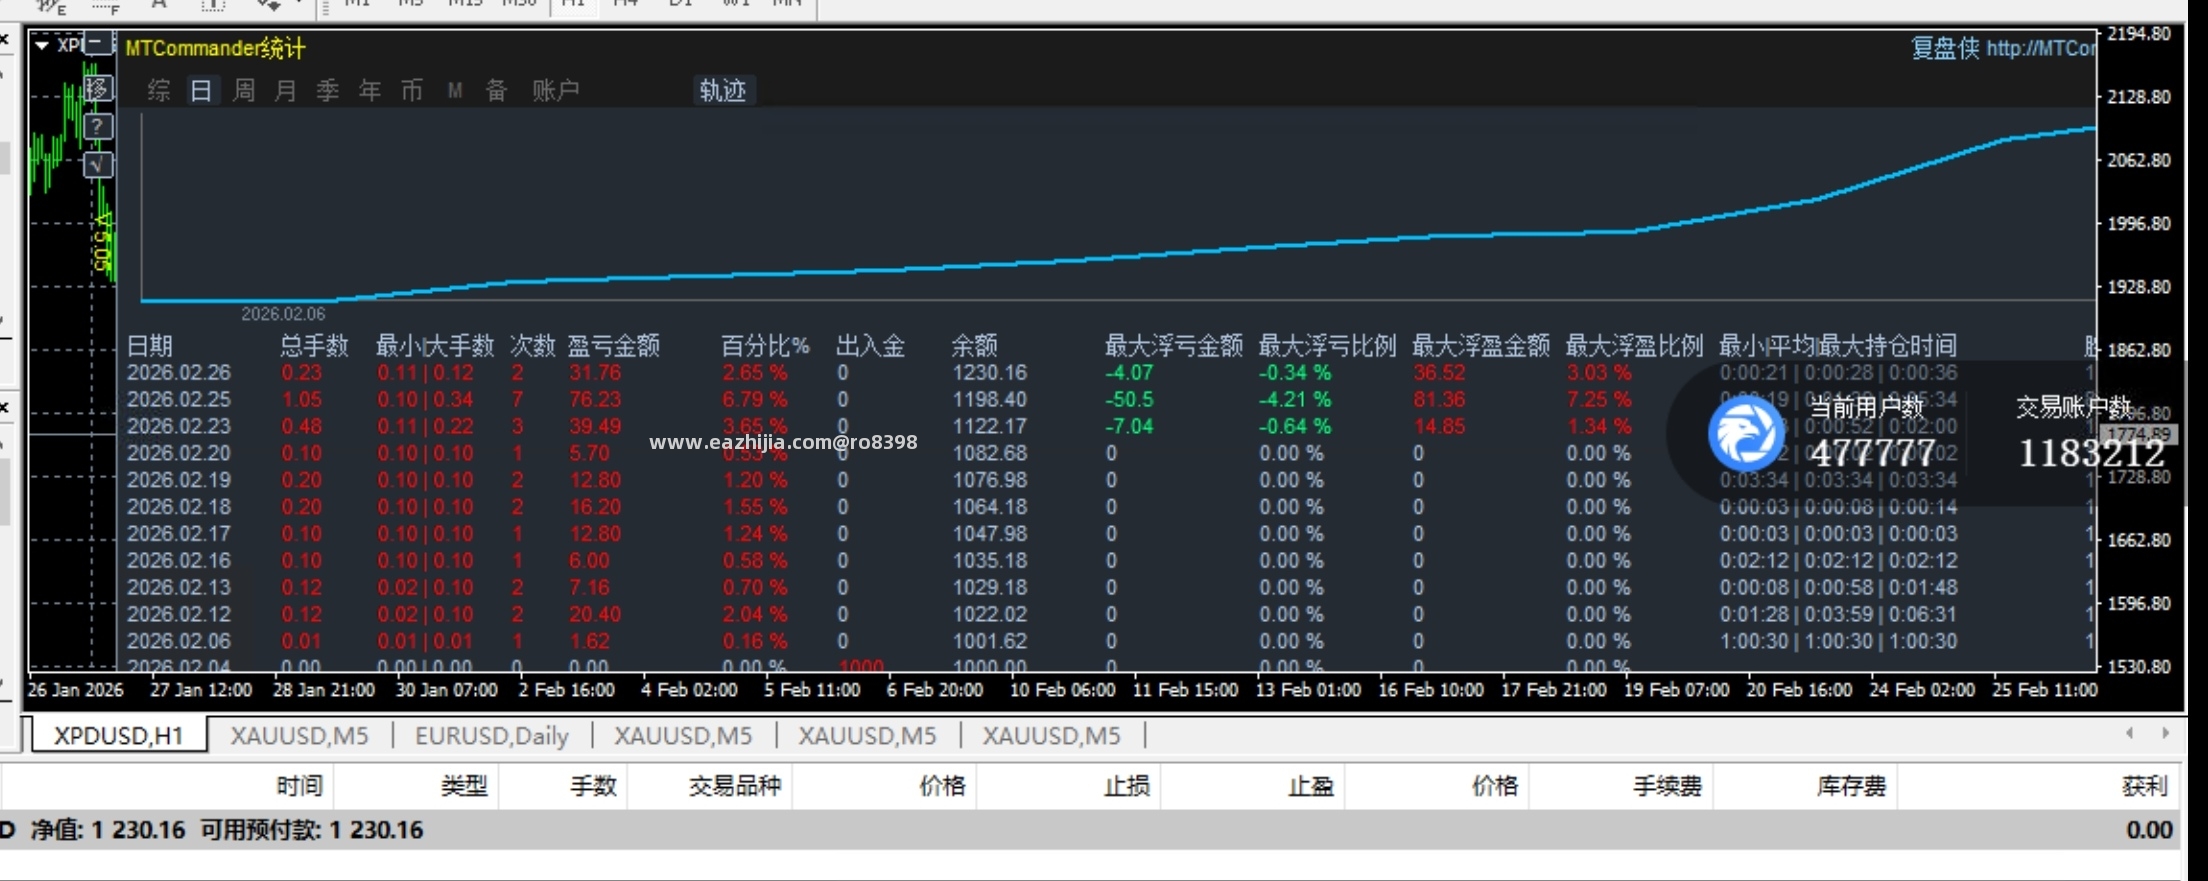Viewport: 2208px width, 881px height.
Task: Open the 复盘侠 http://MTCom link
Action: pos(2003,48)
